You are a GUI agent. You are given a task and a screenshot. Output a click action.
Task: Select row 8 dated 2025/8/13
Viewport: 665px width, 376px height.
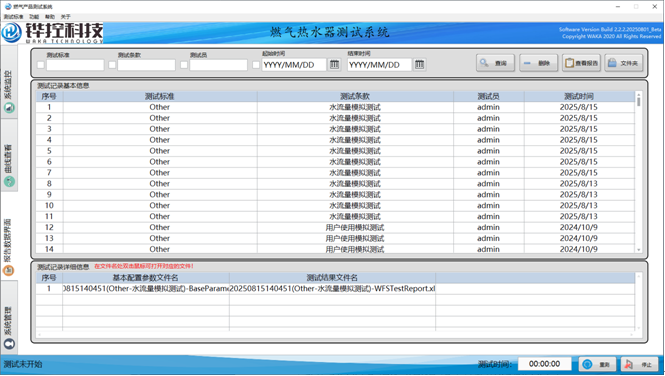pyautogui.click(x=335, y=184)
